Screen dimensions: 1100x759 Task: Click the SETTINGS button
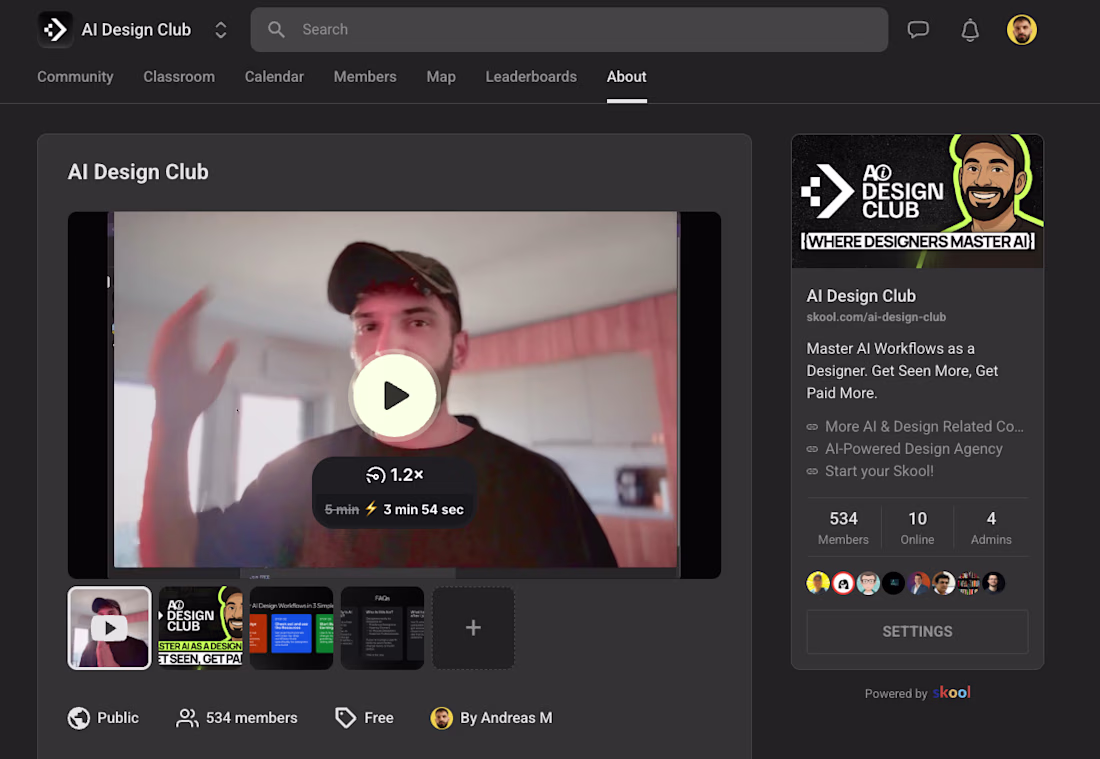pos(917,631)
